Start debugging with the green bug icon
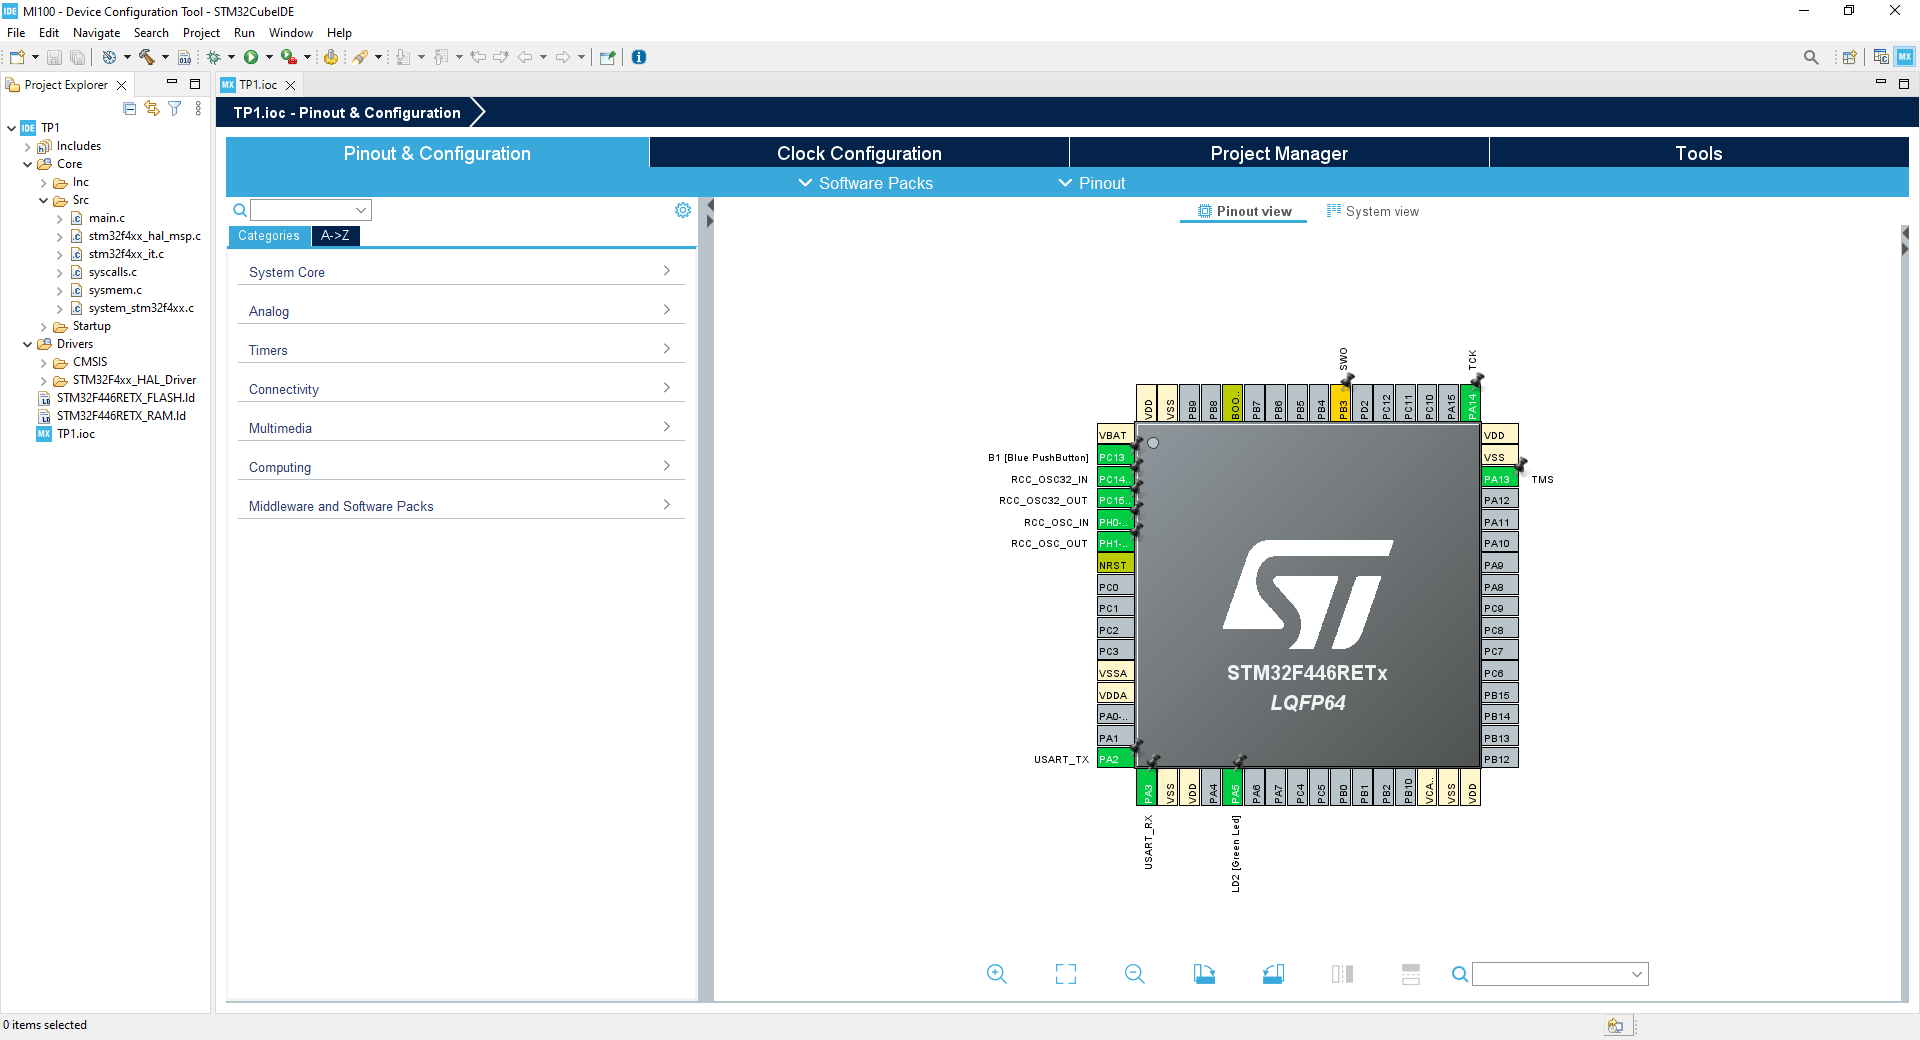Image resolution: width=1920 pixels, height=1040 pixels. tap(213, 57)
